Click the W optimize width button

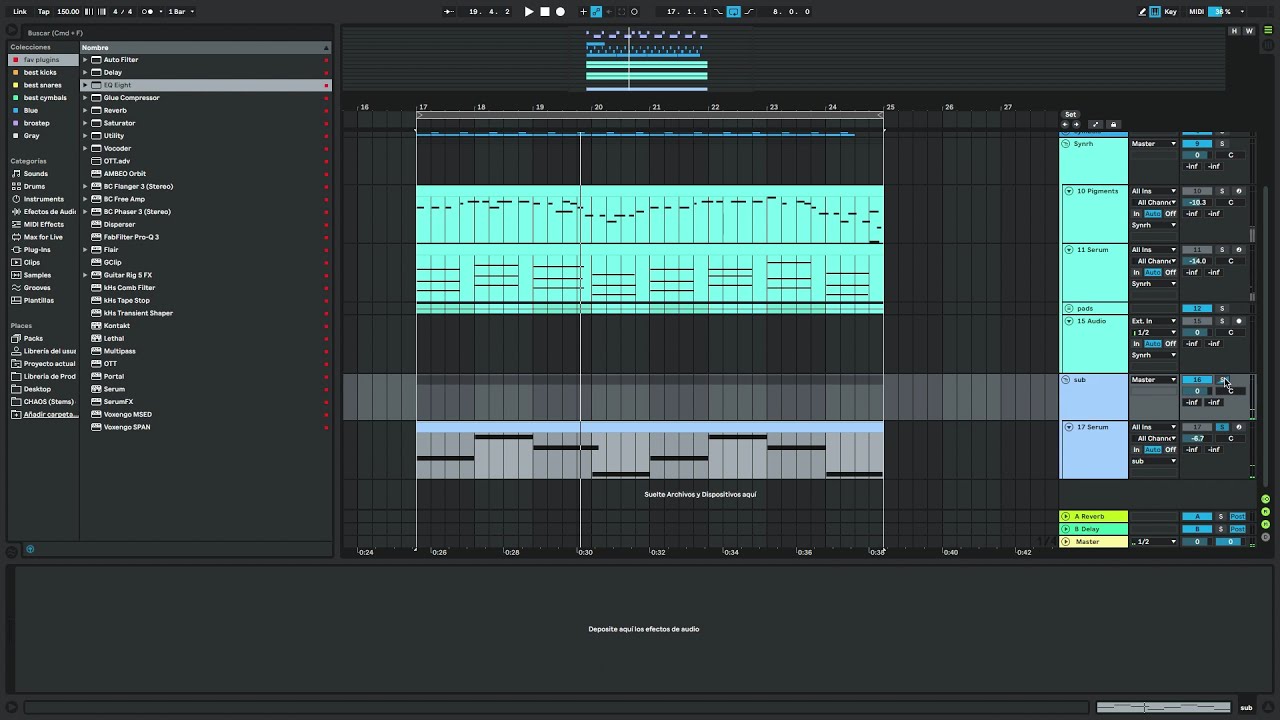[x=1248, y=31]
